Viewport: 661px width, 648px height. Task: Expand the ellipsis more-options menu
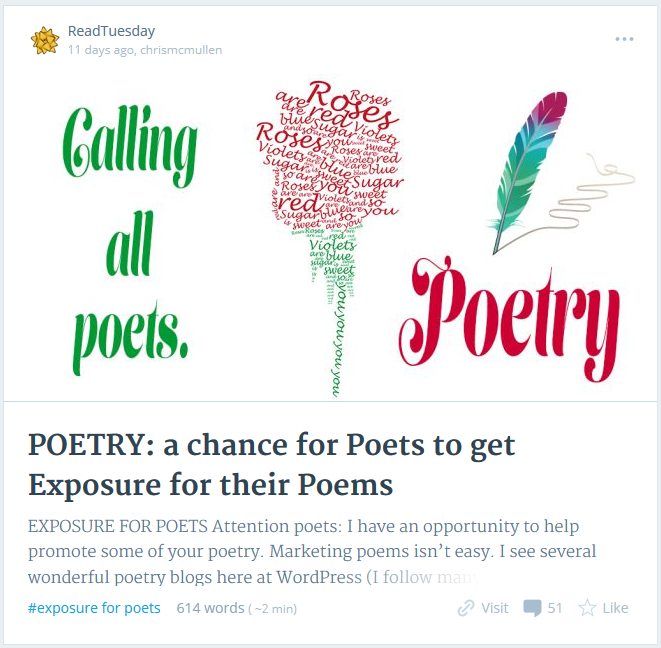pyautogui.click(x=625, y=39)
